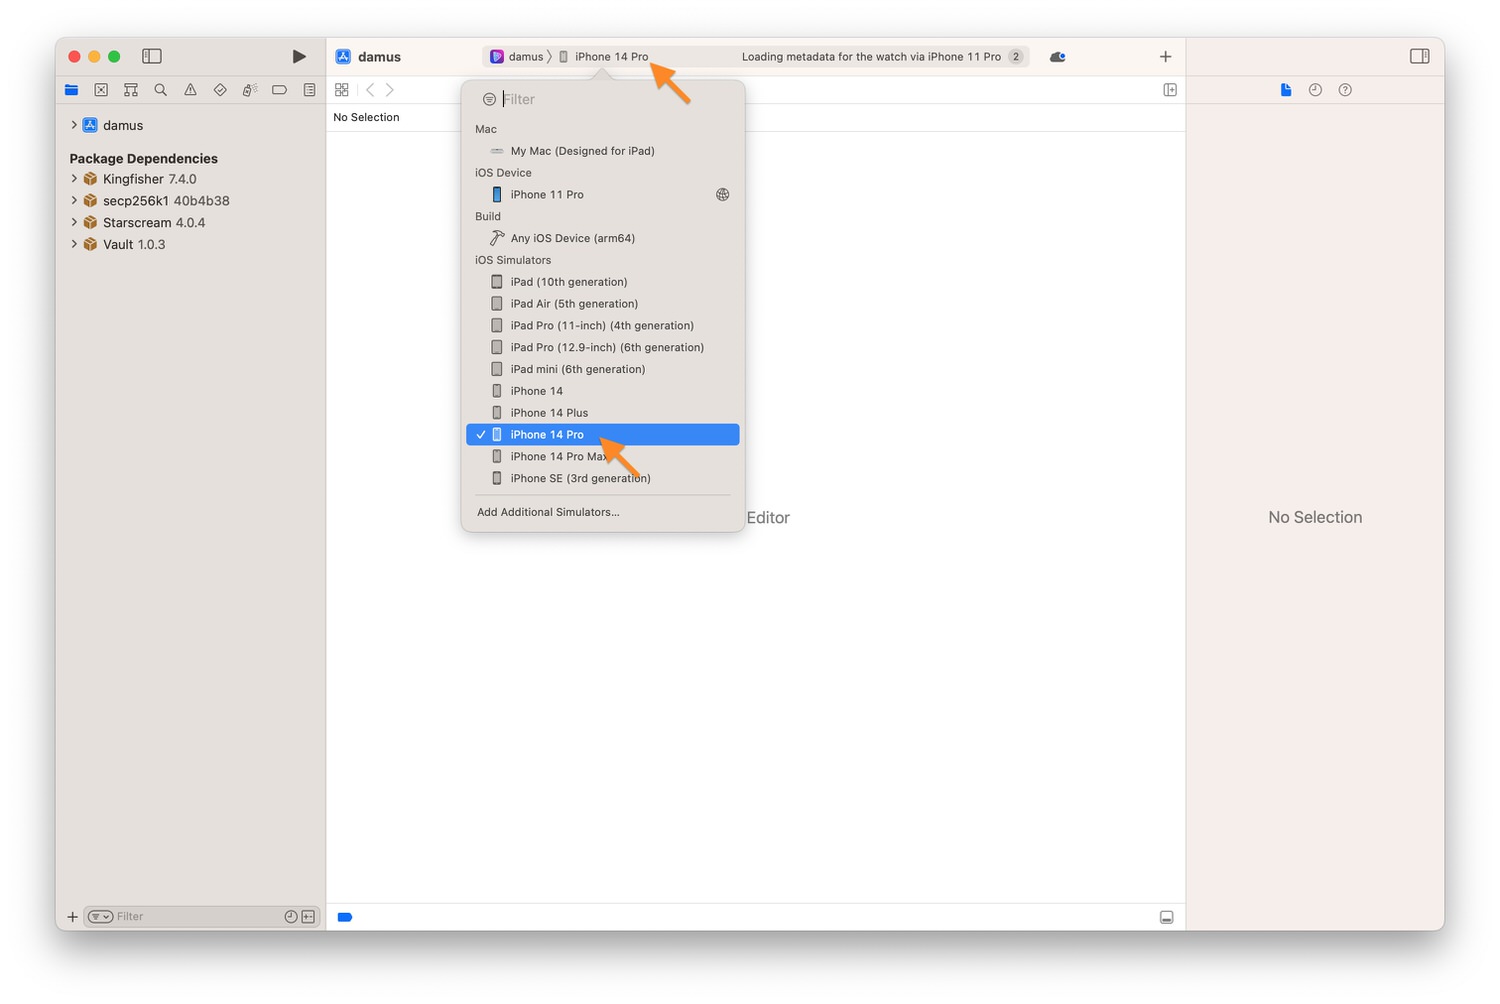Open the Debug navigator icon
Viewport: 1500px width, 1004px height.
click(x=250, y=90)
